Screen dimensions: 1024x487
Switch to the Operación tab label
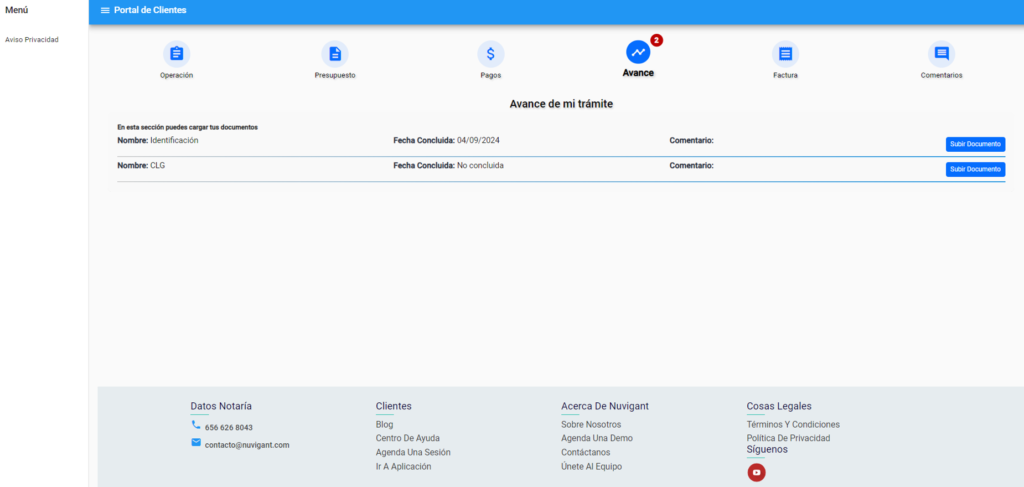(x=176, y=76)
